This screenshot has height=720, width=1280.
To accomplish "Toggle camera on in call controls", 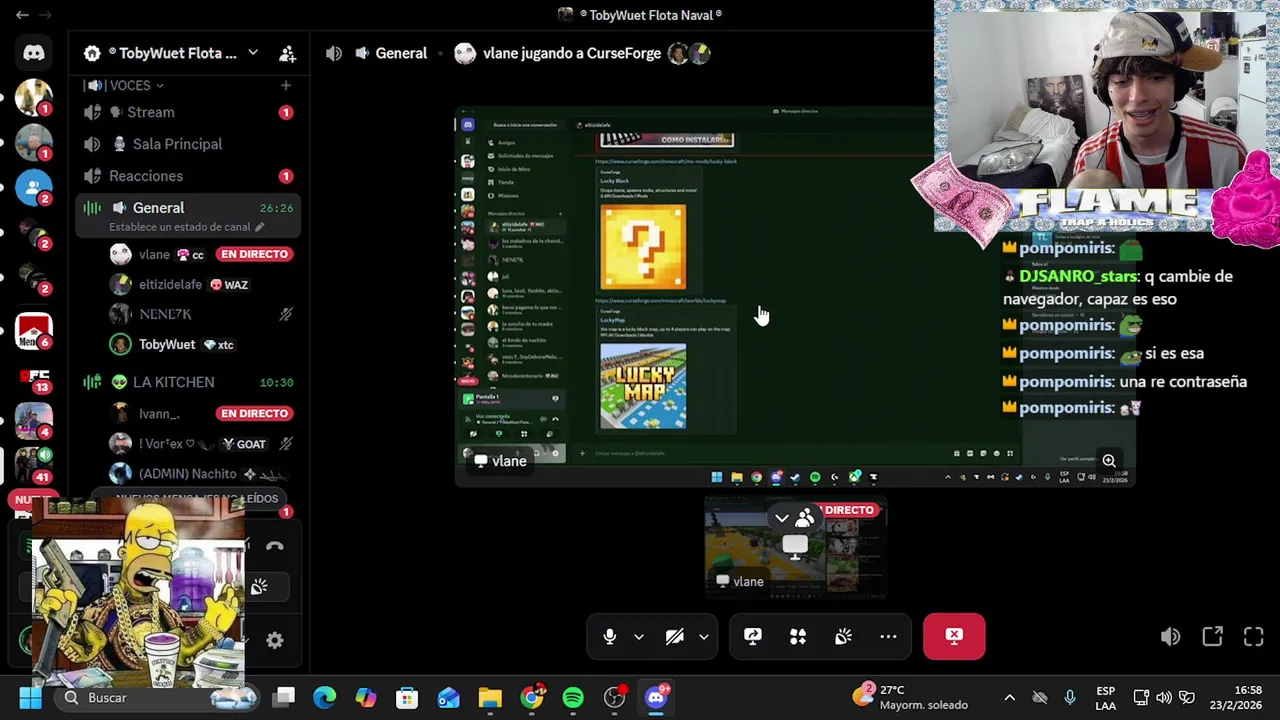I will click(675, 636).
